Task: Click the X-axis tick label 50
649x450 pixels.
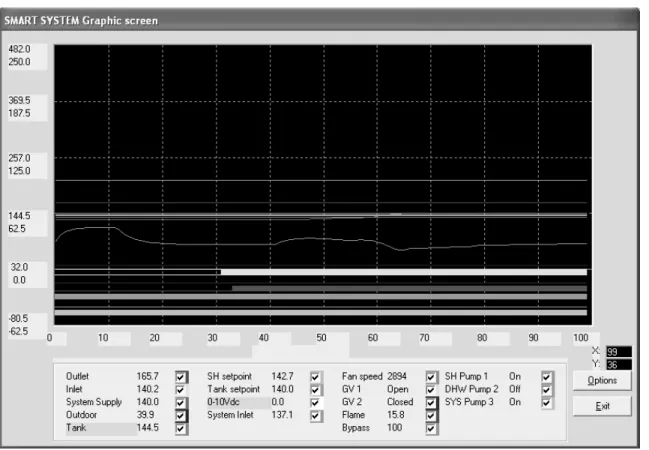Action: click(x=322, y=338)
